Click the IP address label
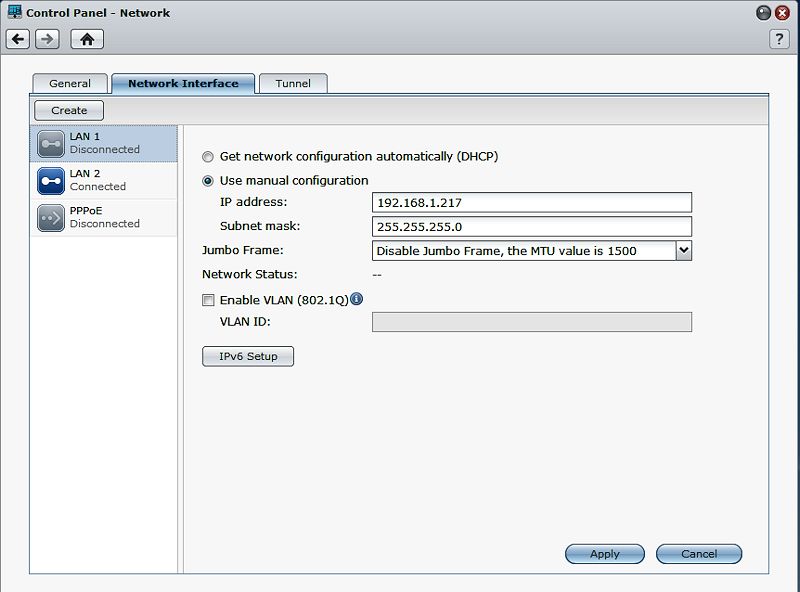This screenshot has height=592, width=800. click(x=254, y=202)
